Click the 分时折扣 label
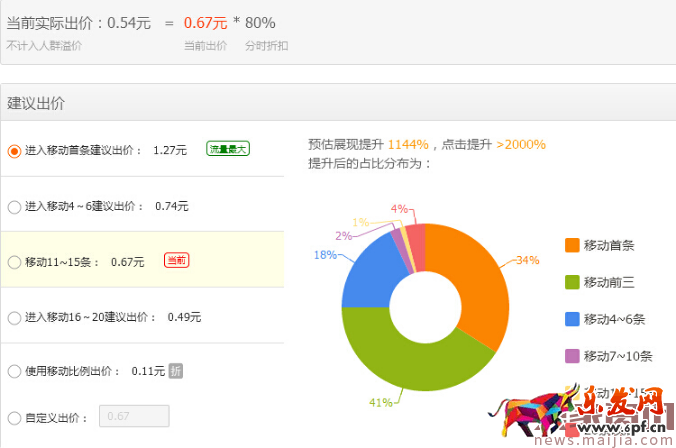 pos(266,46)
